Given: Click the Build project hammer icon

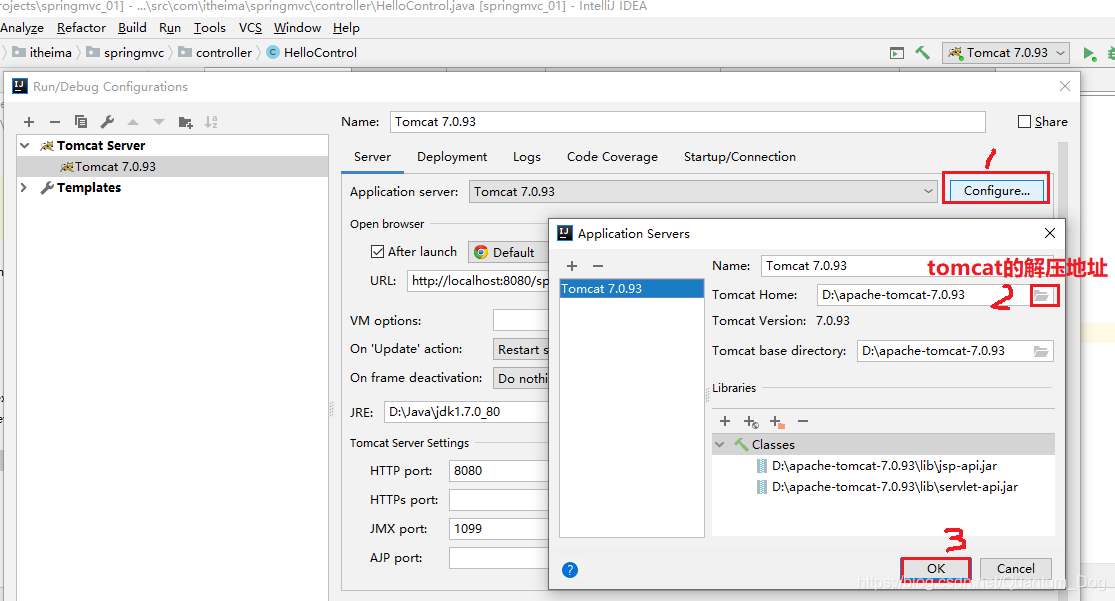Looking at the screenshot, I should click(922, 53).
